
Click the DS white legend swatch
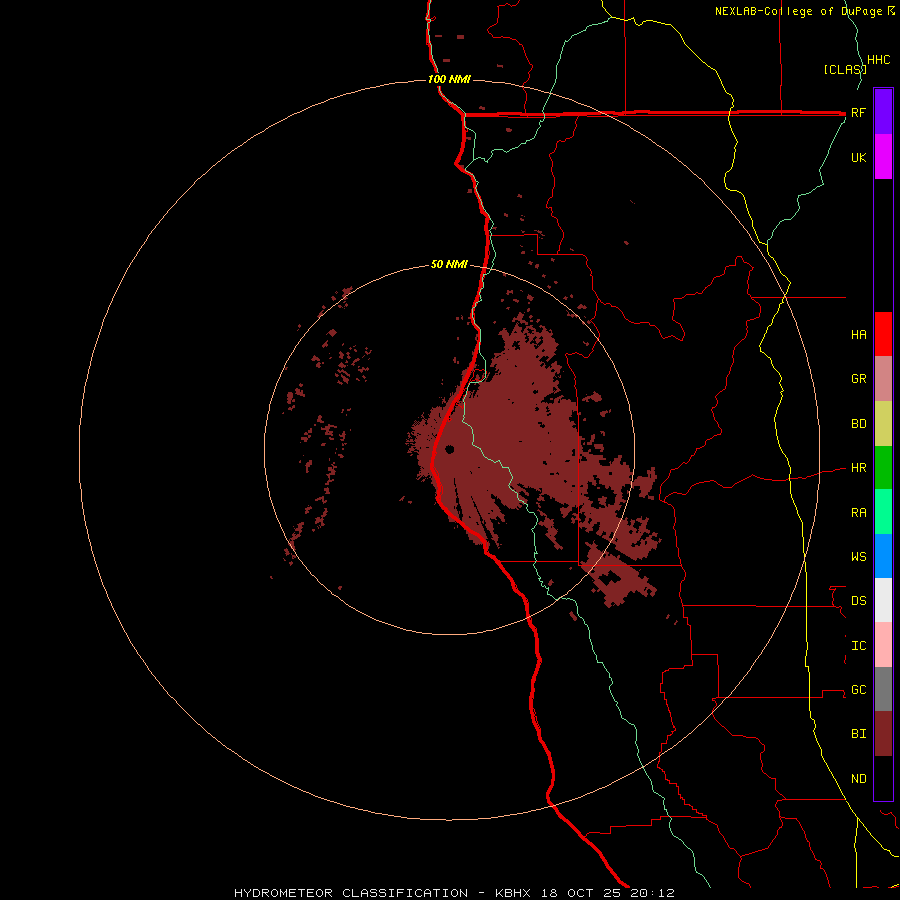[883, 600]
